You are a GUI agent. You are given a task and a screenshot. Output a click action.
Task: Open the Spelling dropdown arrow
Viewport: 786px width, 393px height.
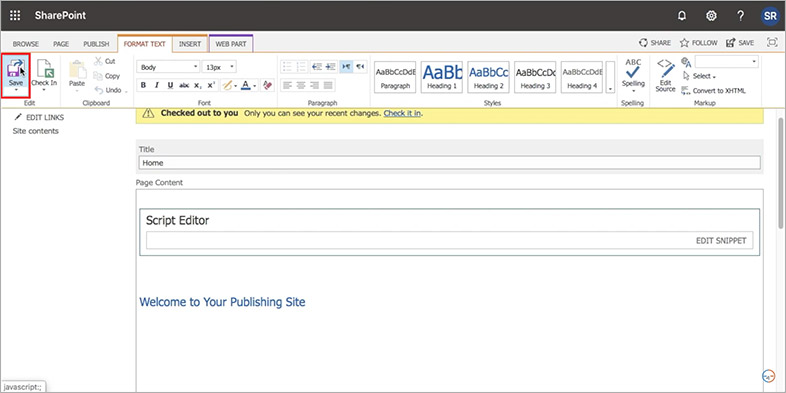pyautogui.click(x=633, y=91)
